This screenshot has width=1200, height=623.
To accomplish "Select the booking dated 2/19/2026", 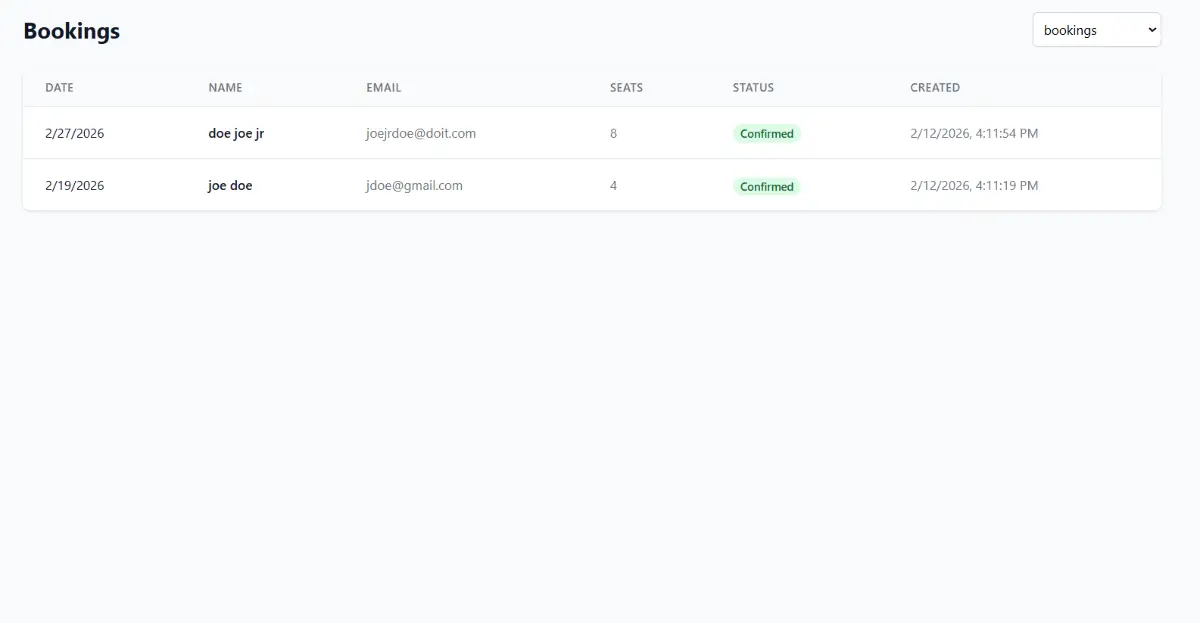I will coord(74,185).
